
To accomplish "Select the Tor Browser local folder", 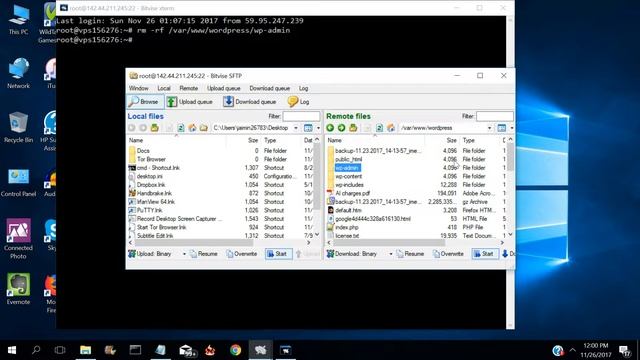I will click(151, 159).
